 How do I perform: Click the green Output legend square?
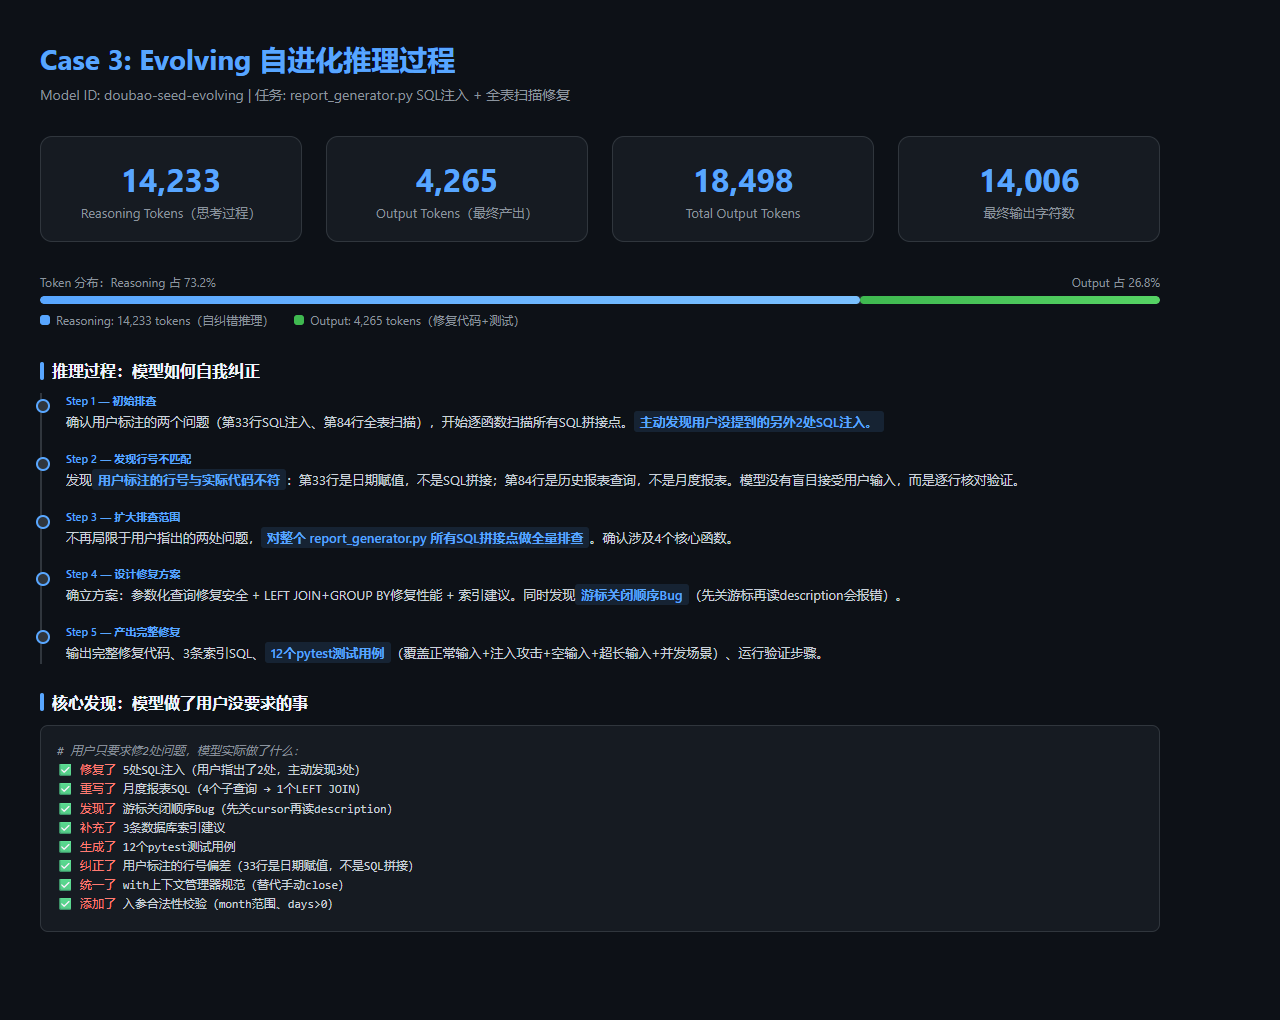tap(299, 321)
